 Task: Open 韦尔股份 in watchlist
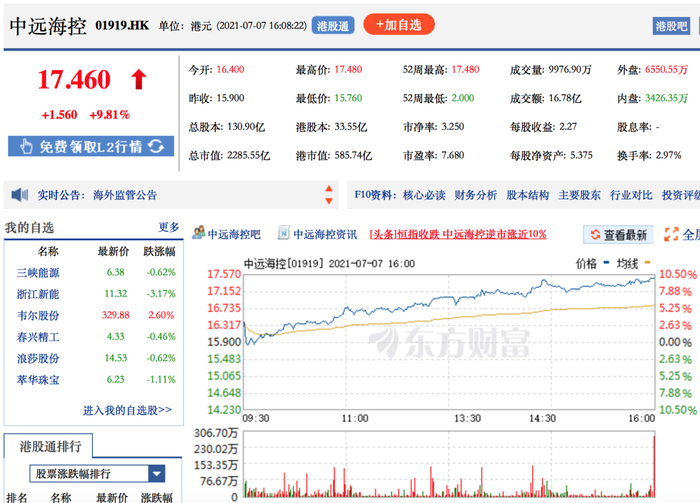38,316
